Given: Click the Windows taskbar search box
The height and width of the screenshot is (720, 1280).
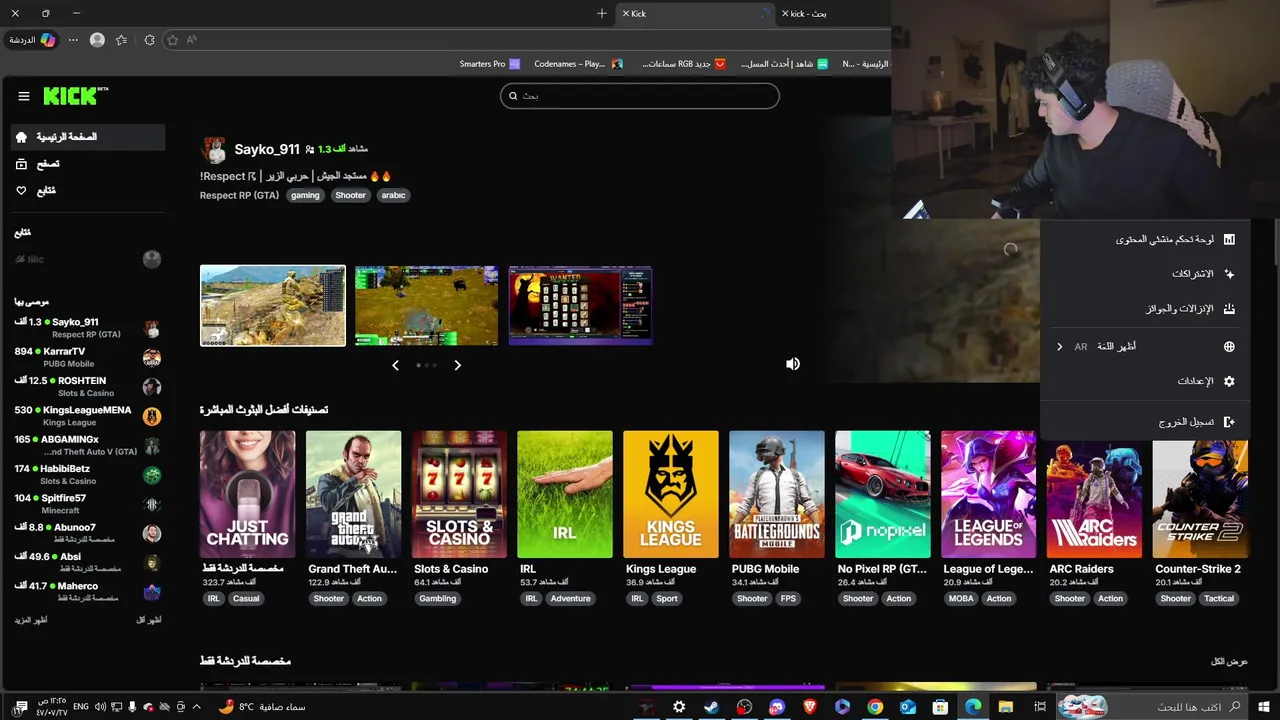Looking at the screenshot, I should click(1152, 707).
